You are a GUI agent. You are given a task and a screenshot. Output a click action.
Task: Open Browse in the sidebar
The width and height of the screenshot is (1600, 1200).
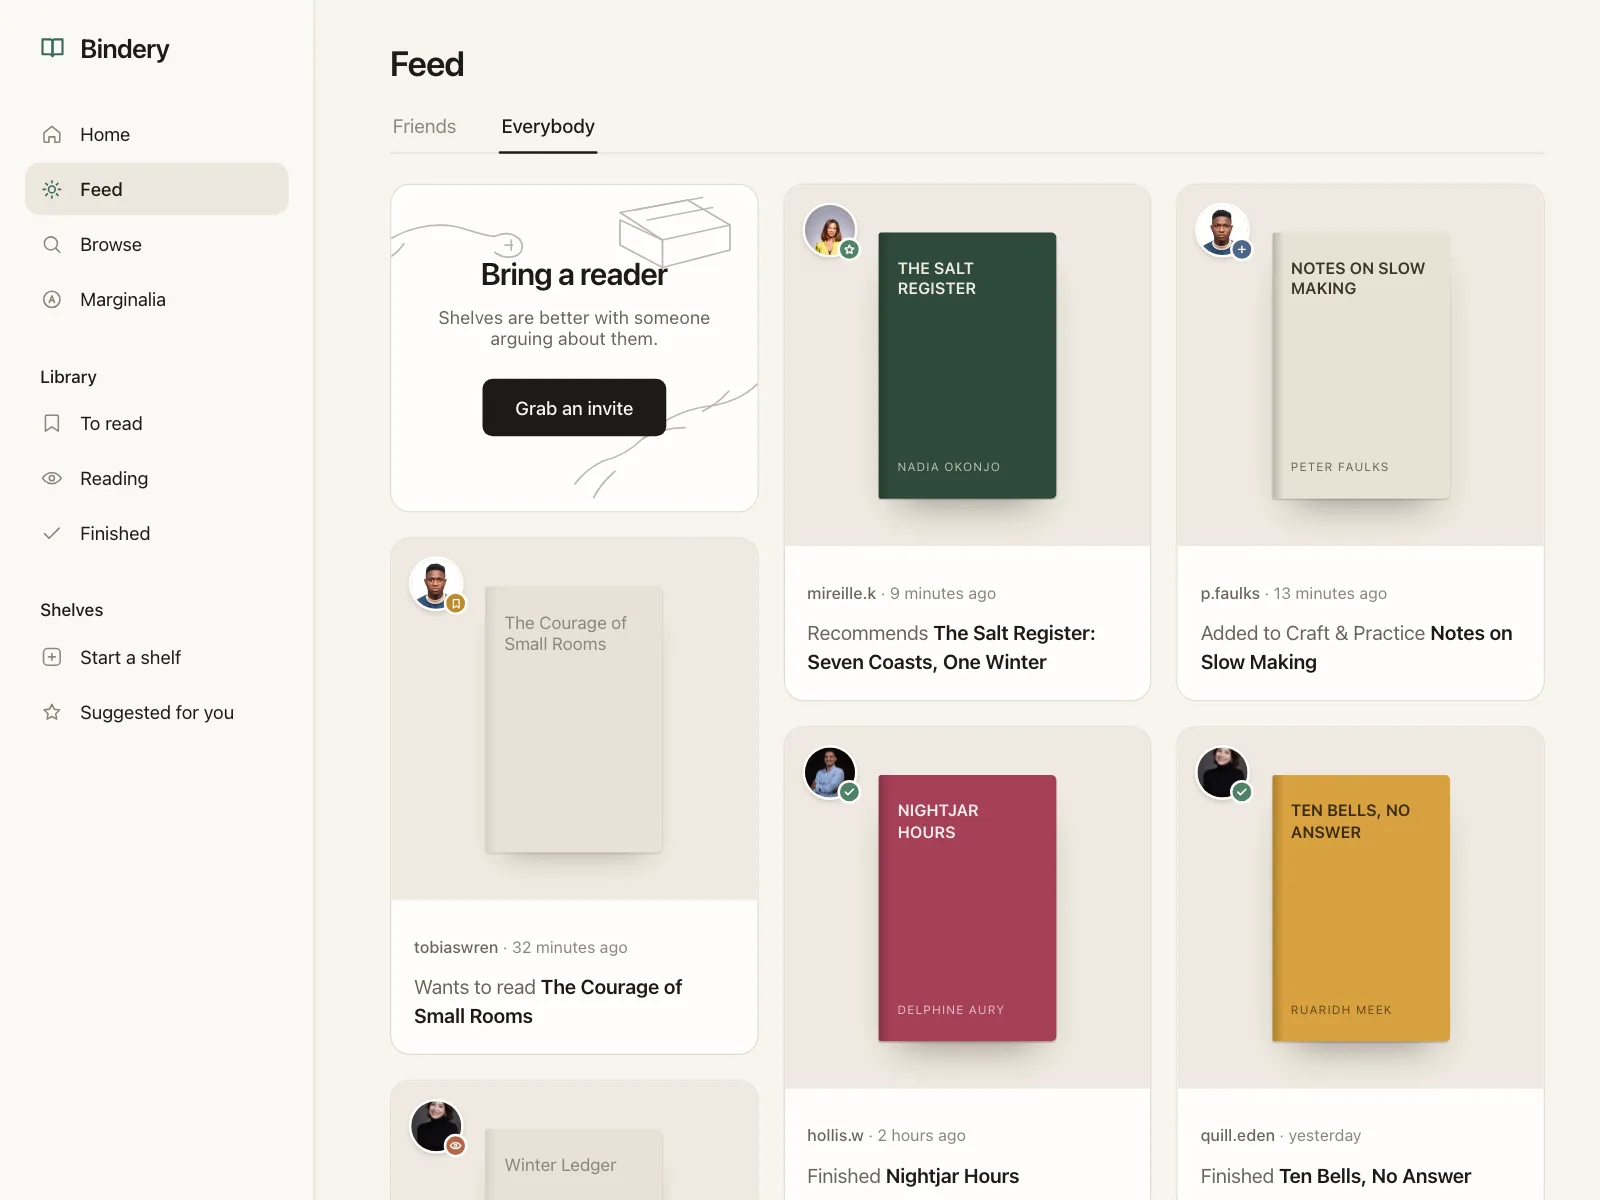[157, 244]
